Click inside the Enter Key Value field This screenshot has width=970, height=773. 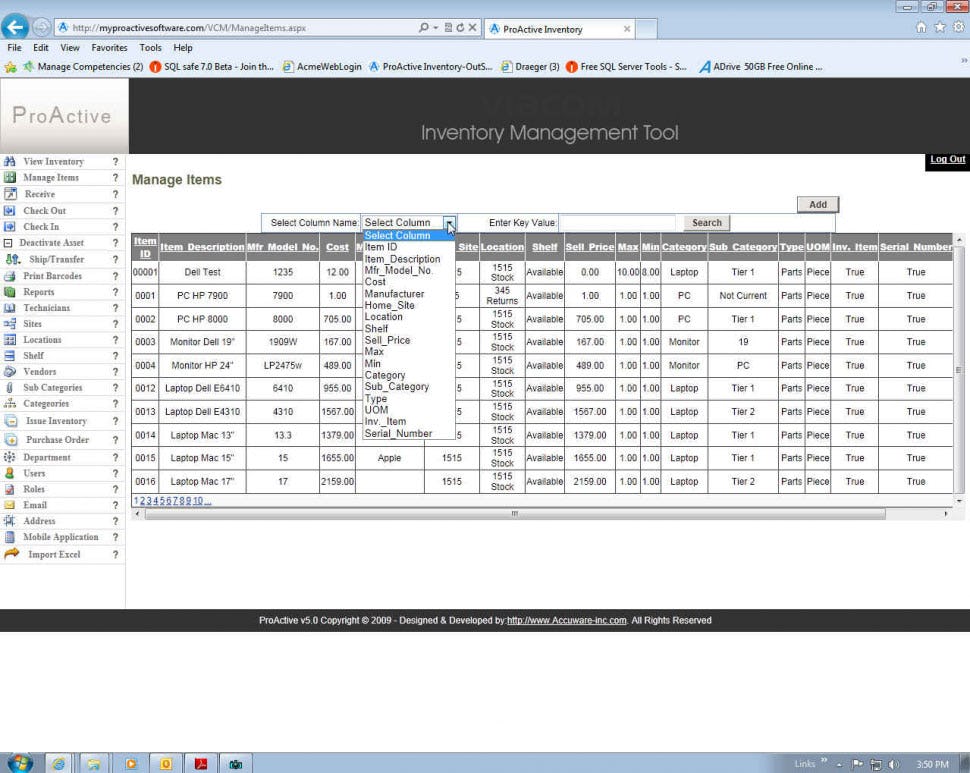pos(620,222)
